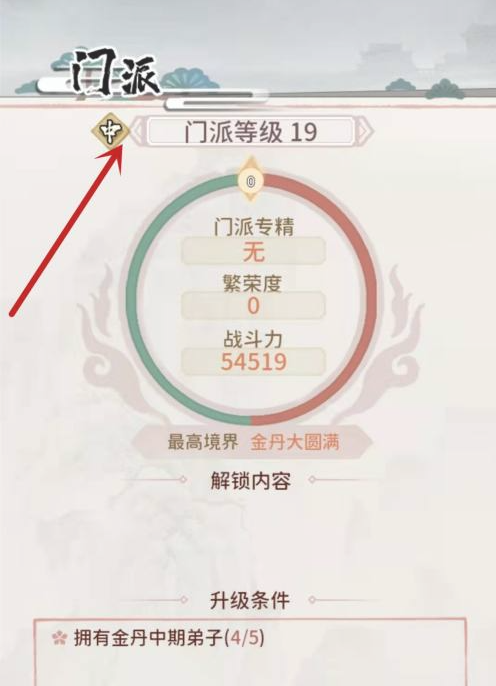Open the 升级条件 section header

[x=250, y=600]
